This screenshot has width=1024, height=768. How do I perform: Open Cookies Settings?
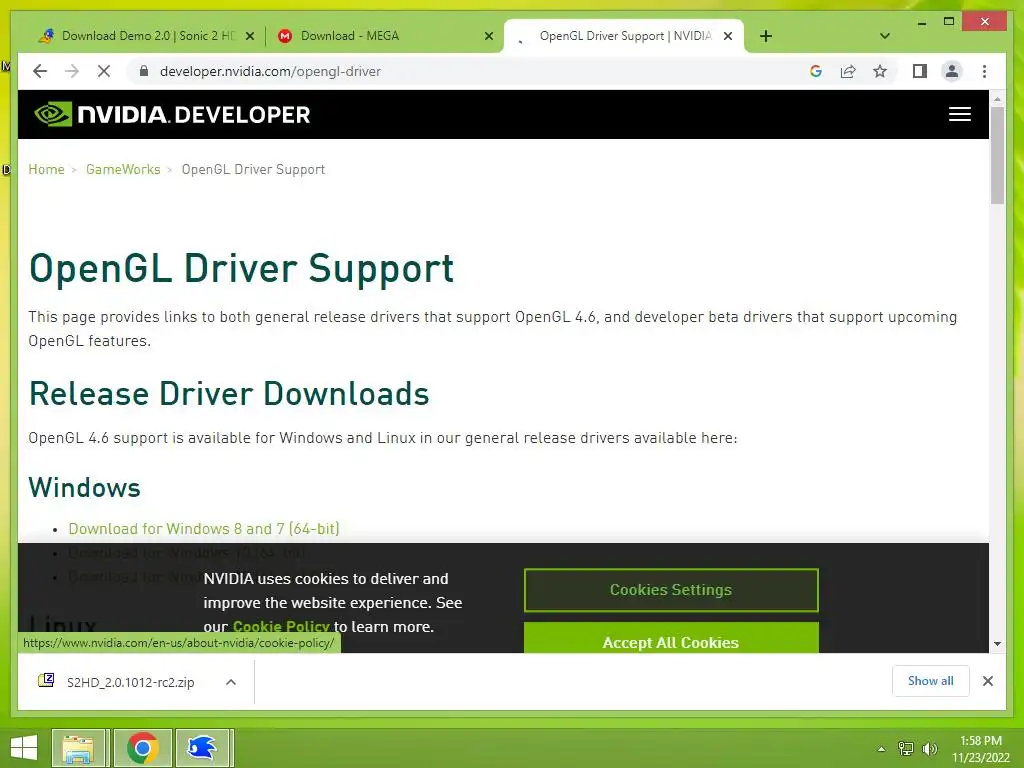click(671, 590)
